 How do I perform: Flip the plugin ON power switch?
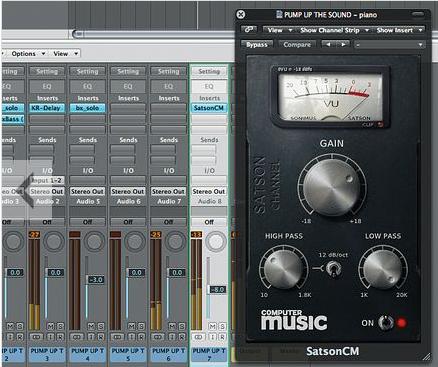click(x=385, y=323)
